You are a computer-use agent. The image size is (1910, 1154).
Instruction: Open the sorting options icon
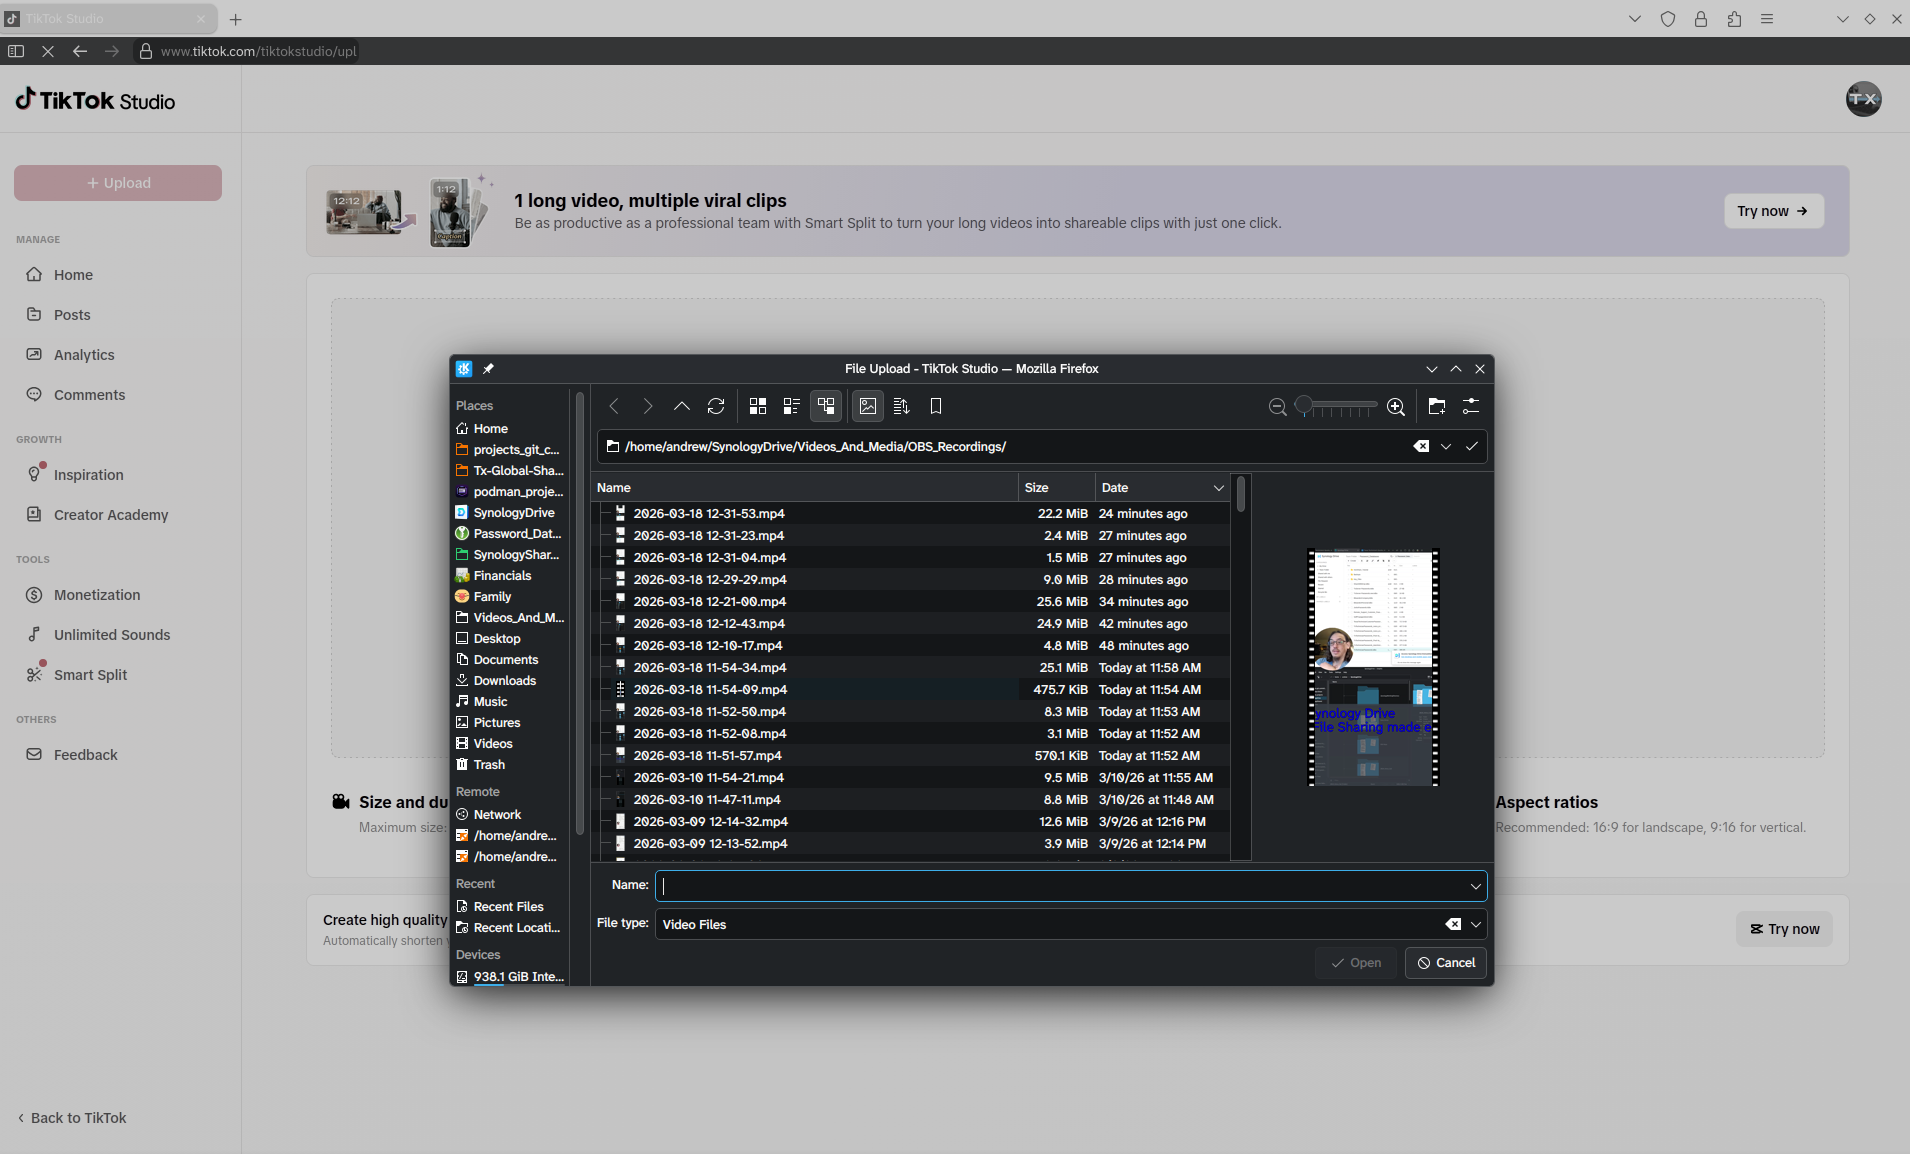pyautogui.click(x=901, y=406)
